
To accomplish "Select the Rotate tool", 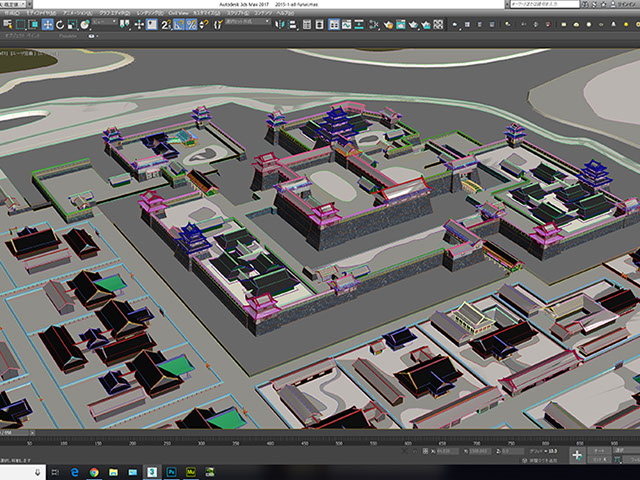I will coord(62,23).
